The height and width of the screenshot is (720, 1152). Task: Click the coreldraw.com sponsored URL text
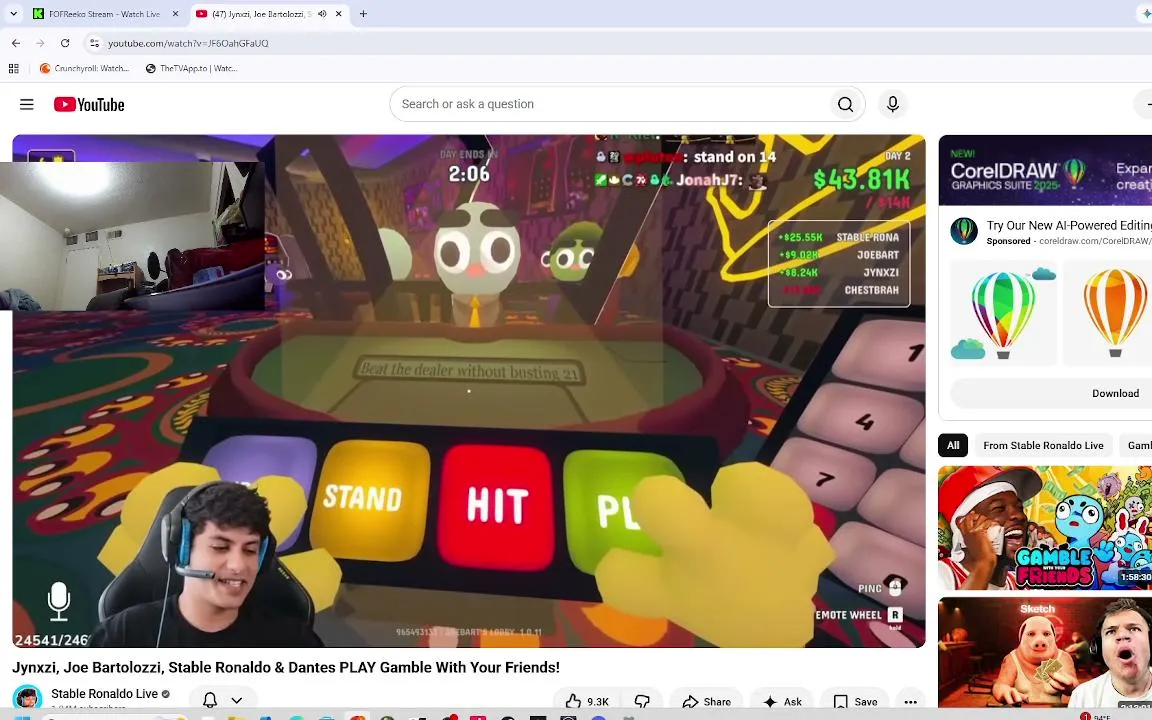point(1094,241)
